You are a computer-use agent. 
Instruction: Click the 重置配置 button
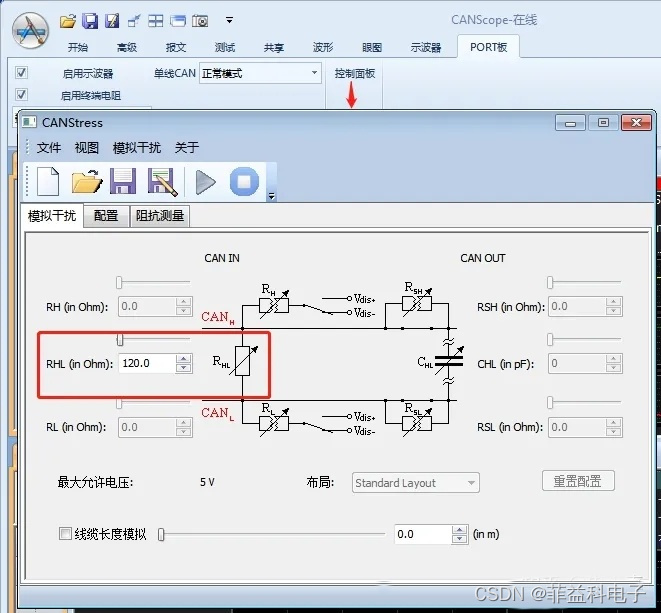pyautogui.click(x=578, y=481)
